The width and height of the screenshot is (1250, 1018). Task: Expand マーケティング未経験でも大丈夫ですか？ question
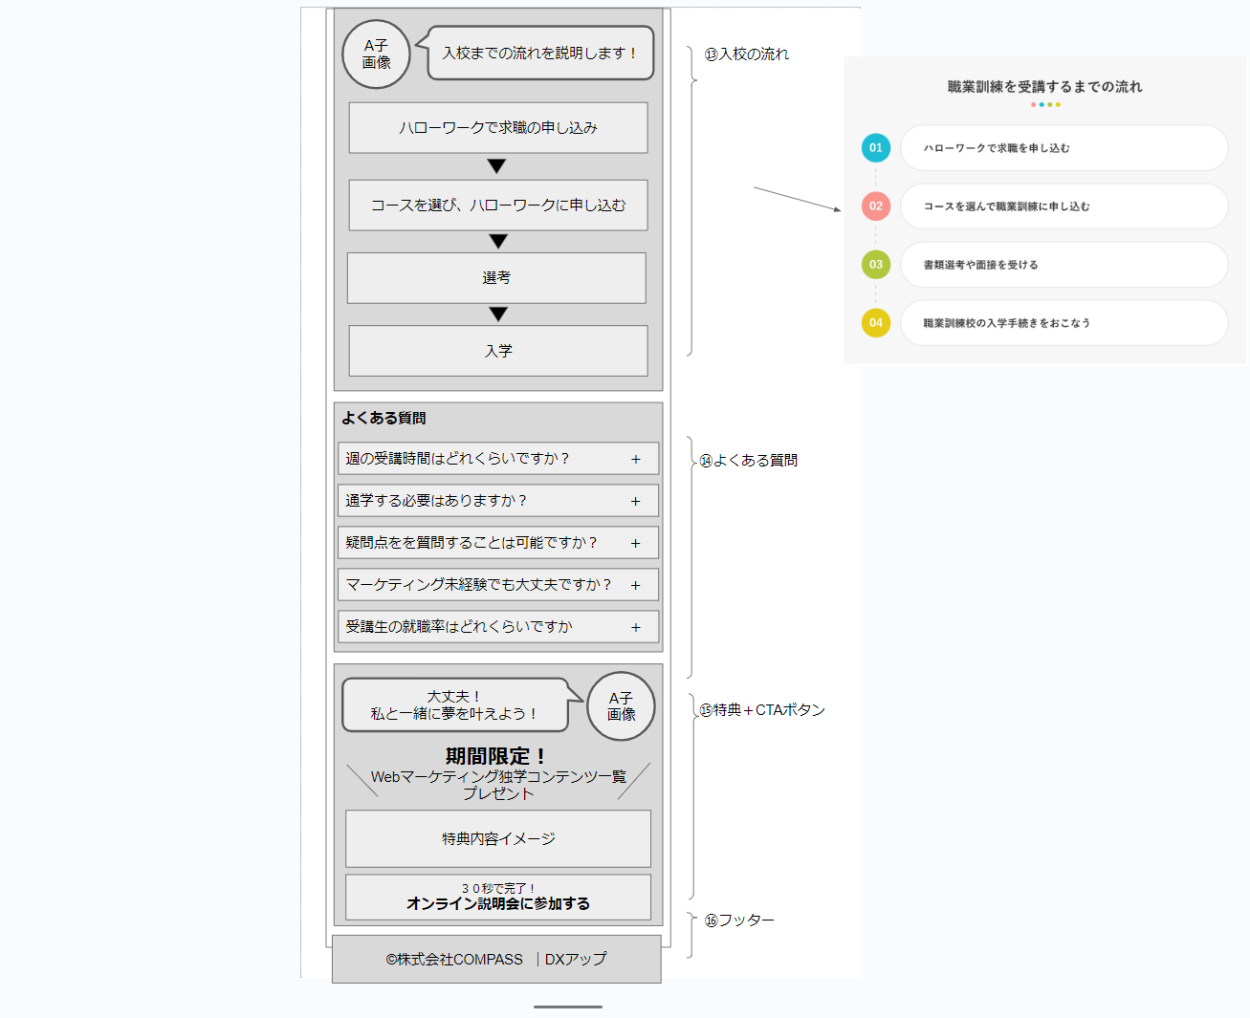click(635, 585)
